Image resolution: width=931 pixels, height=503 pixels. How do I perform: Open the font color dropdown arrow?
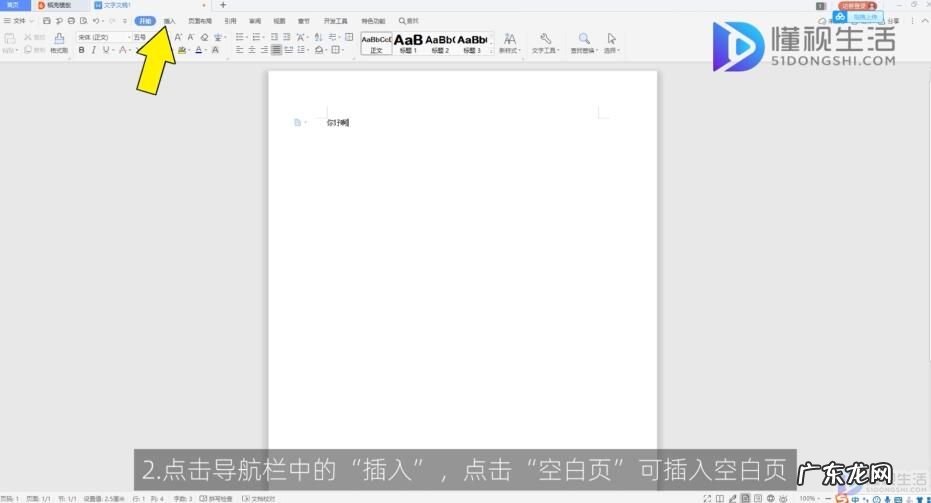[205, 50]
